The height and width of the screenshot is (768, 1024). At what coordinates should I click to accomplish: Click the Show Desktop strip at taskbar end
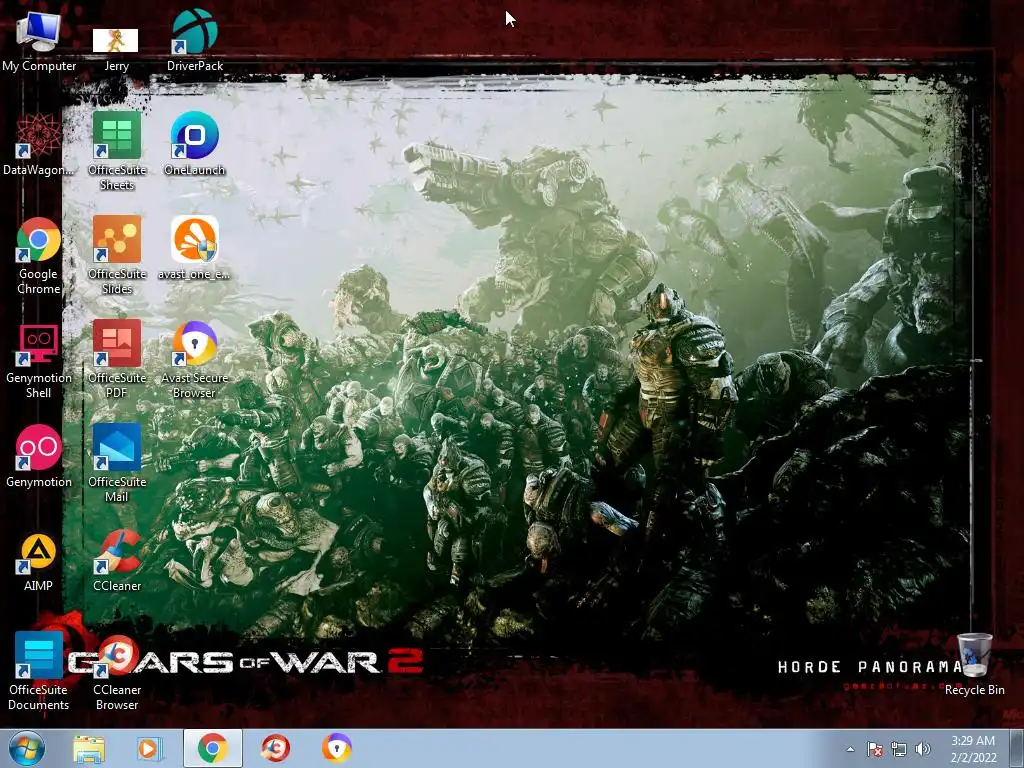(x=1017, y=748)
